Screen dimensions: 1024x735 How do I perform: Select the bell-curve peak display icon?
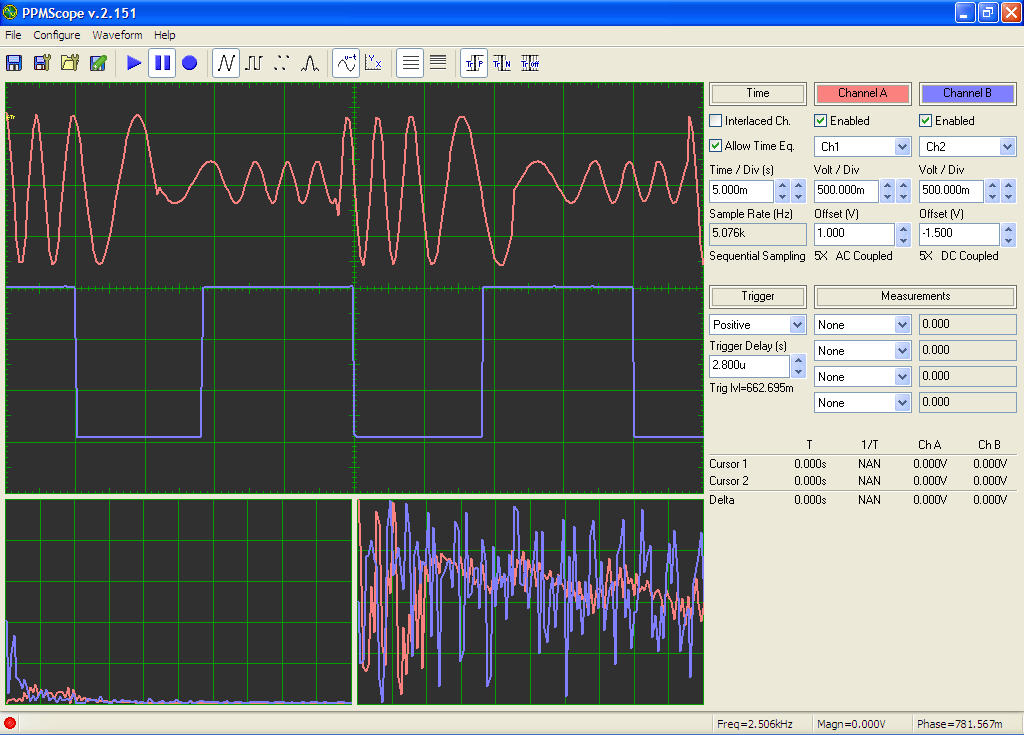pyautogui.click(x=309, y=63)
